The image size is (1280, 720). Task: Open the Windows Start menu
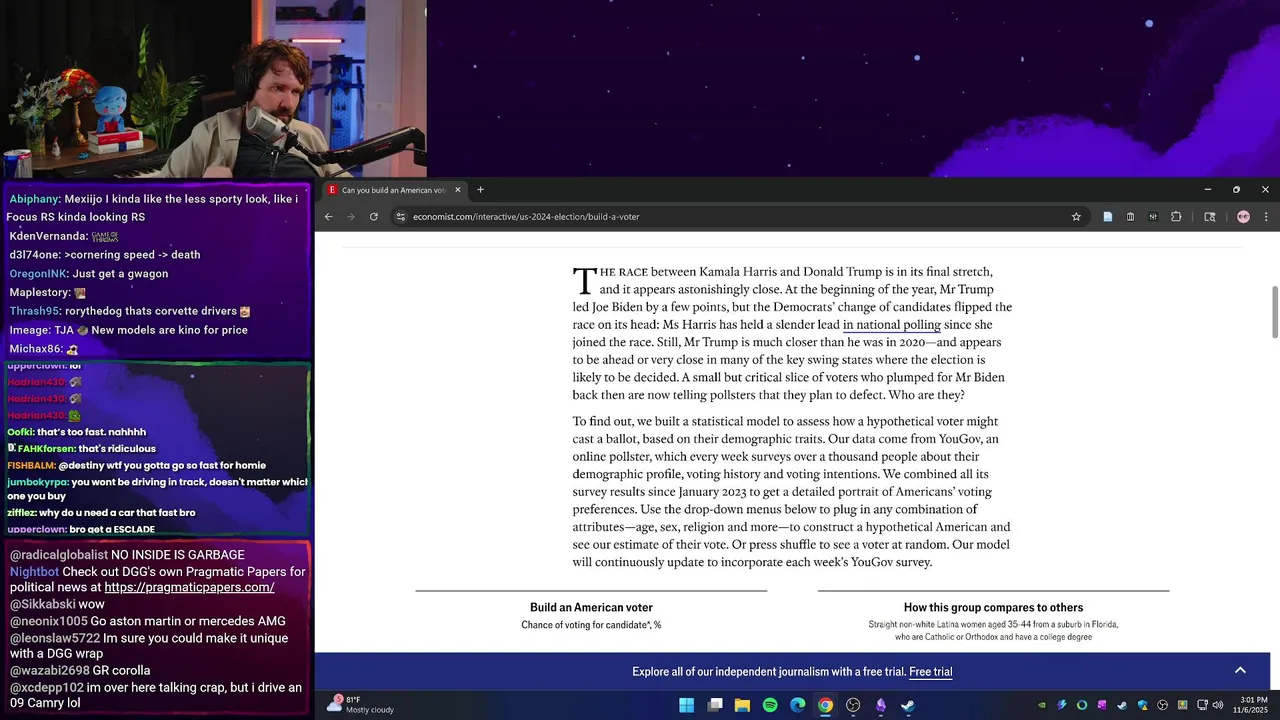tap(687, 705)
